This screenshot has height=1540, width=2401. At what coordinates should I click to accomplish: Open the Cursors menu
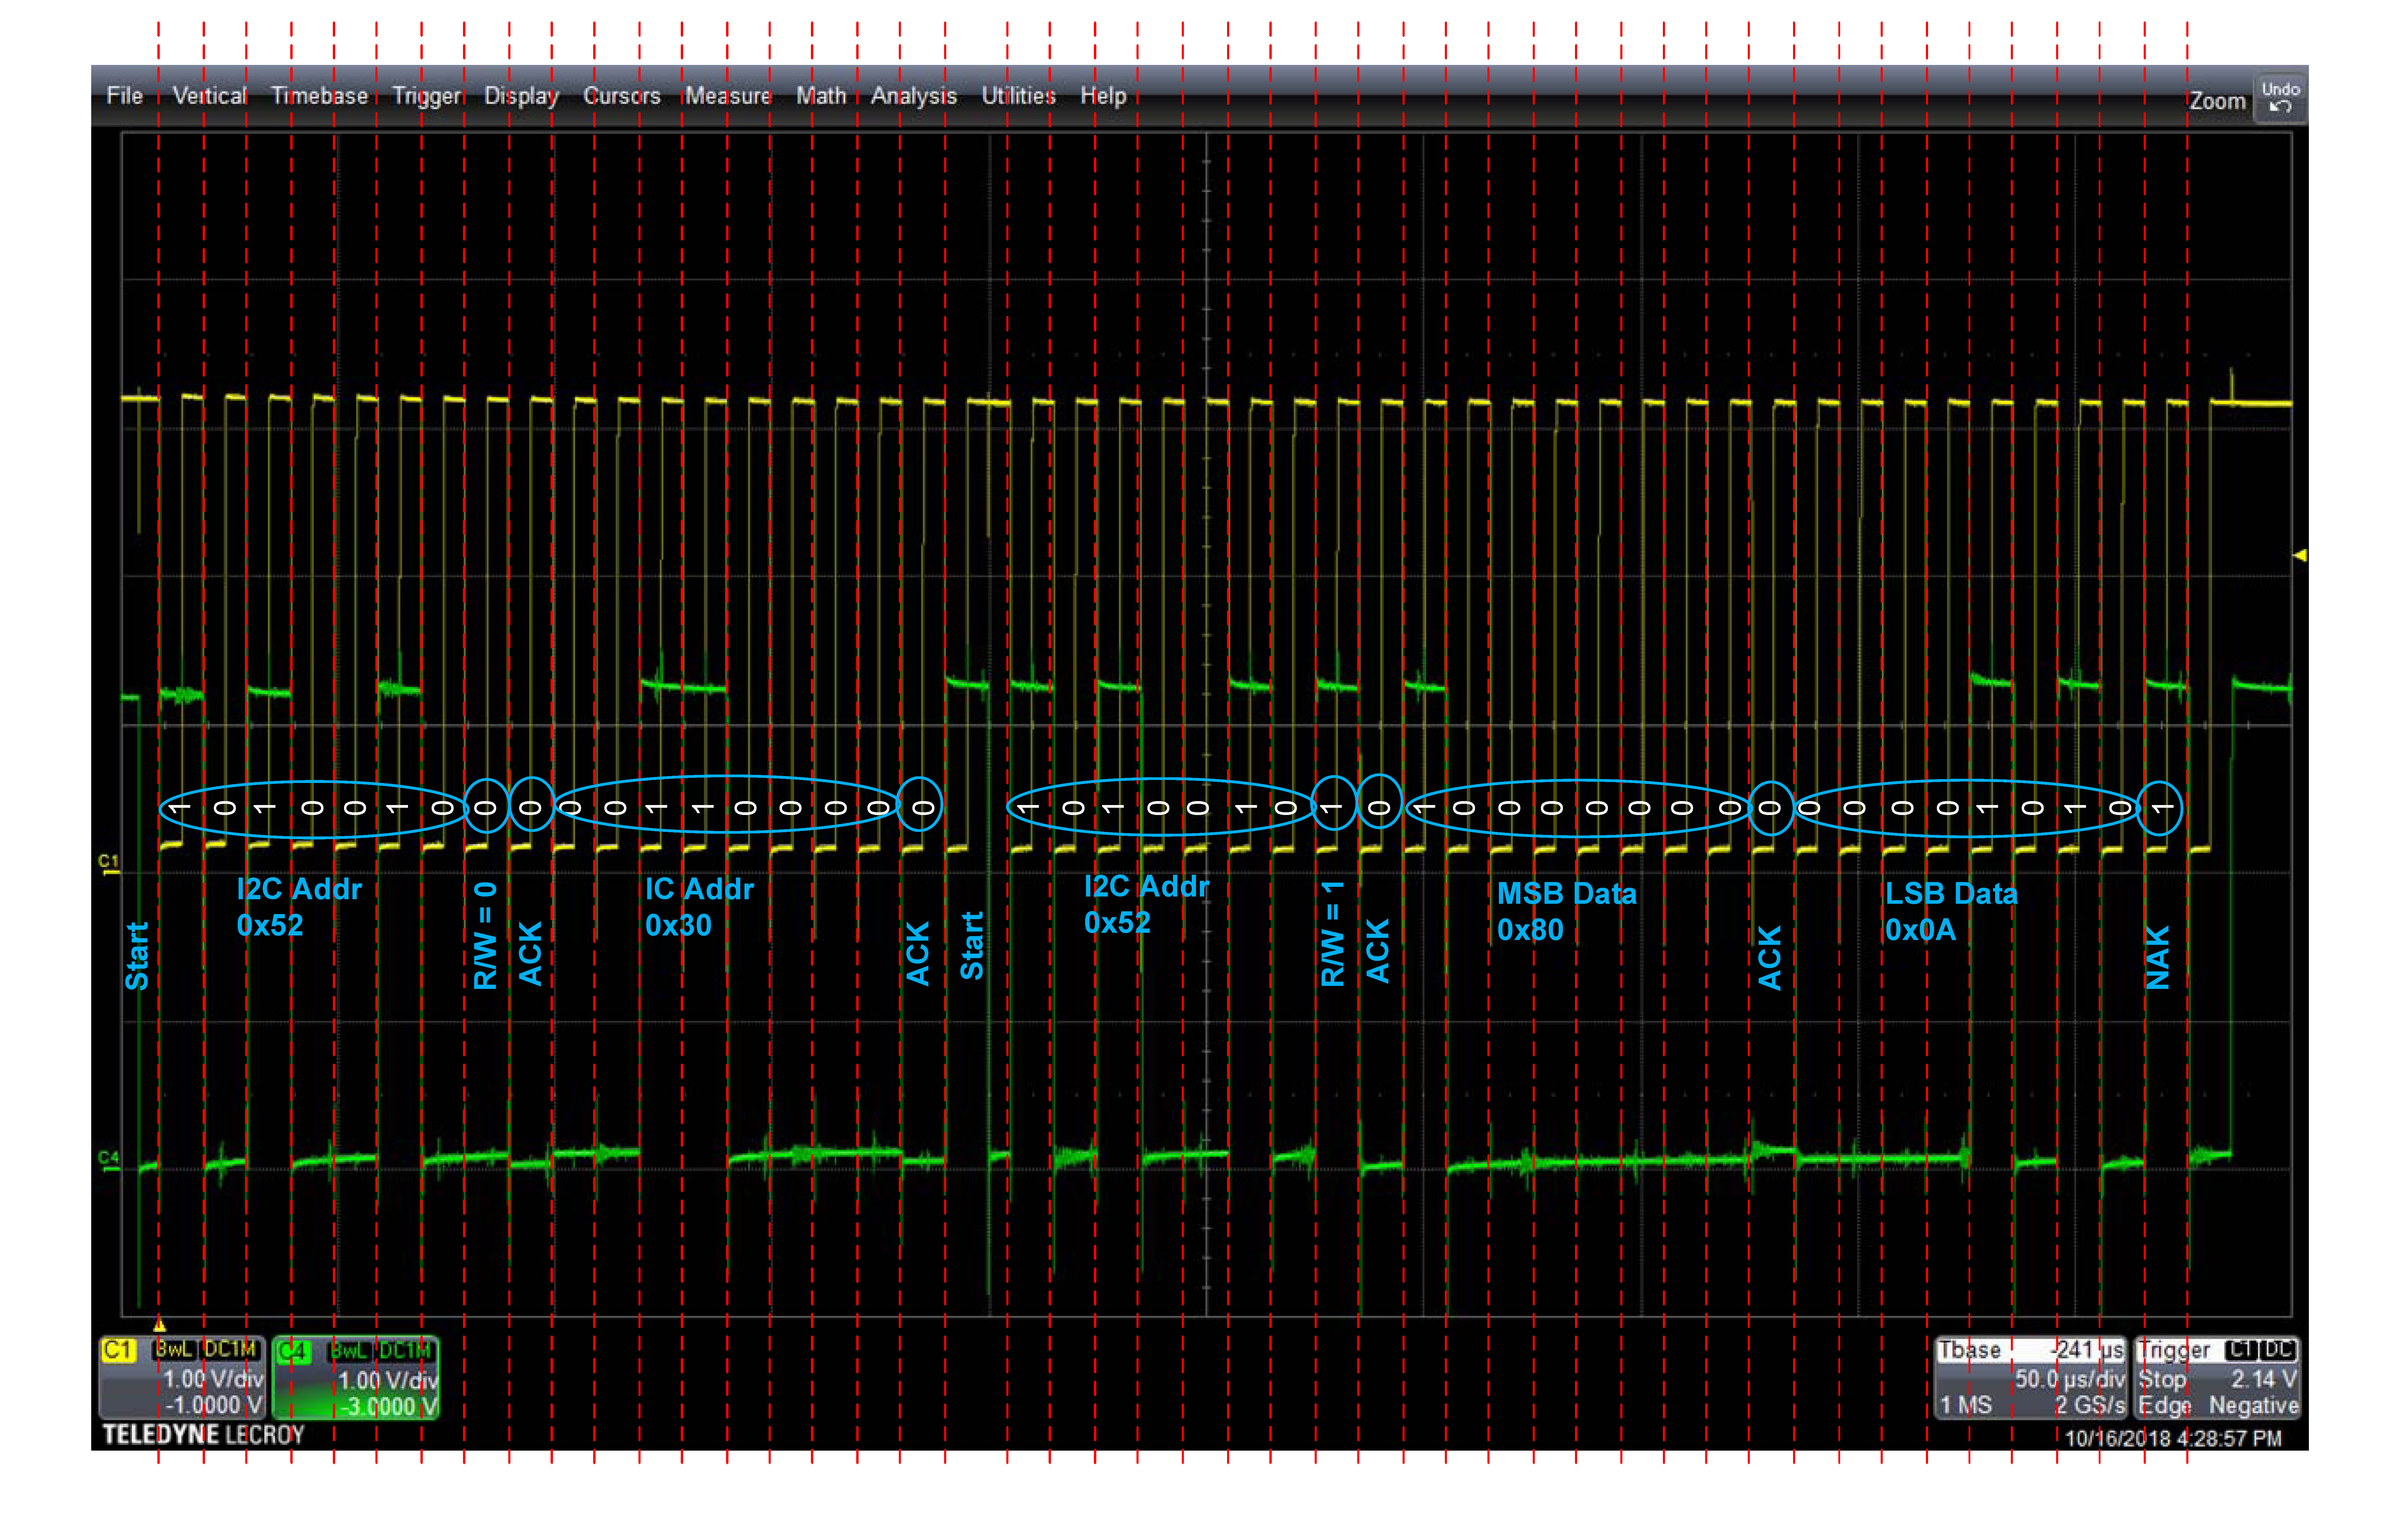point(622,96)
